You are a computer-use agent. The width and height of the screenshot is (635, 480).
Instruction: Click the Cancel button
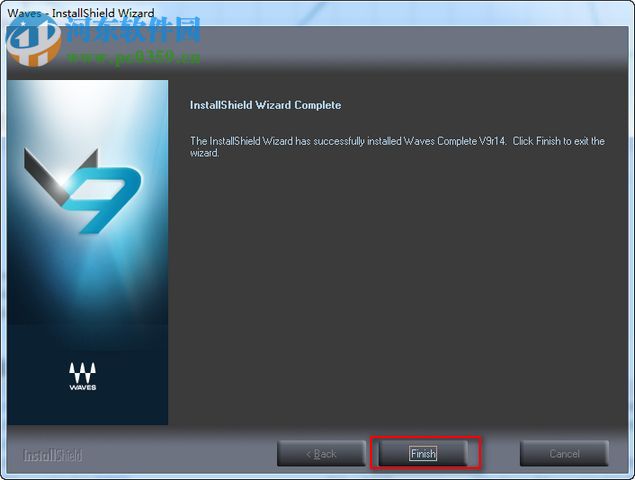pos(564,453)
